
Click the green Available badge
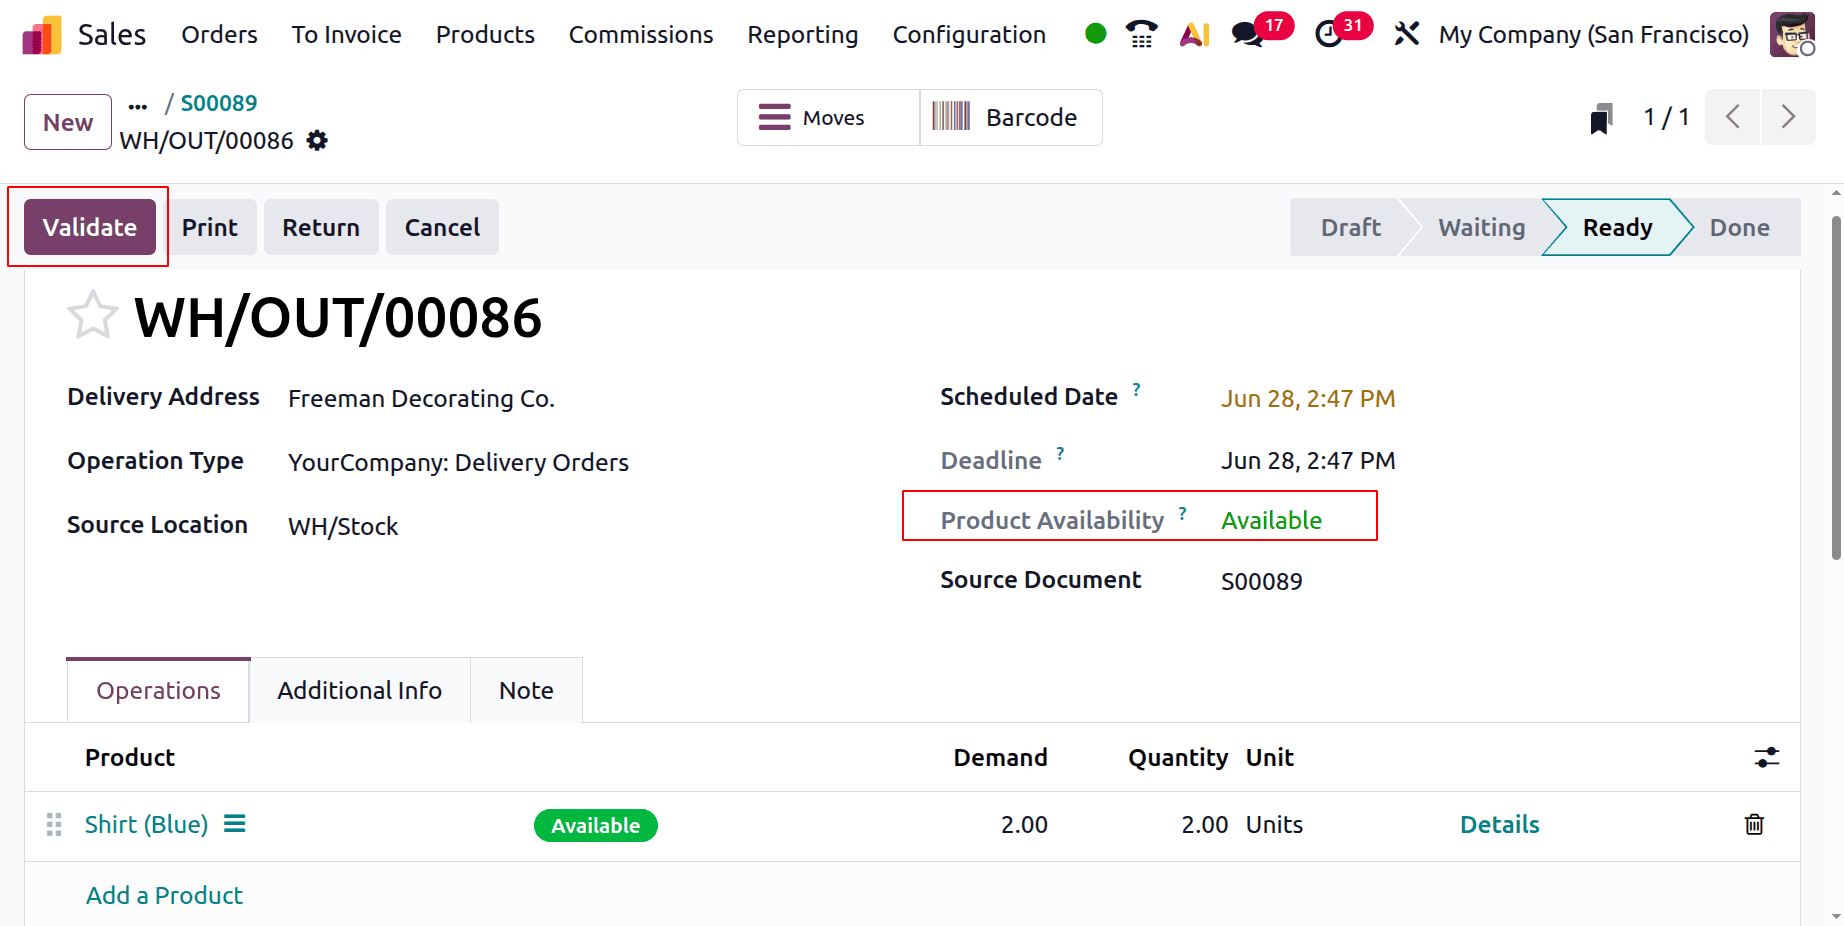pyautogui.click(x=595, y=825)
